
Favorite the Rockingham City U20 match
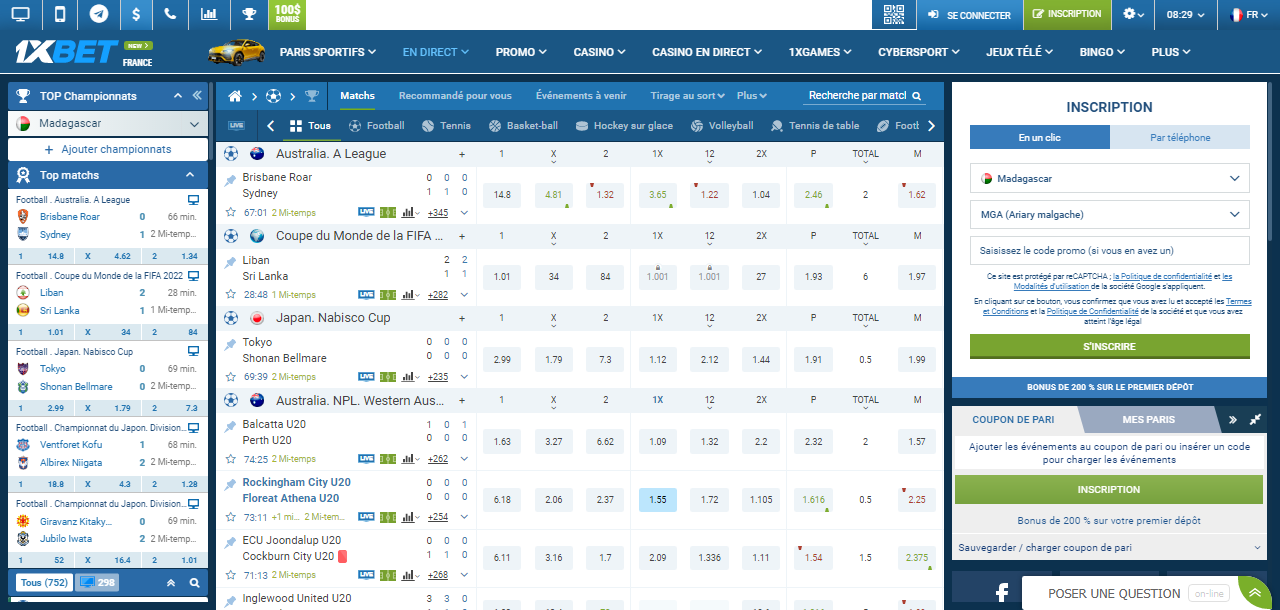[231, 518]
